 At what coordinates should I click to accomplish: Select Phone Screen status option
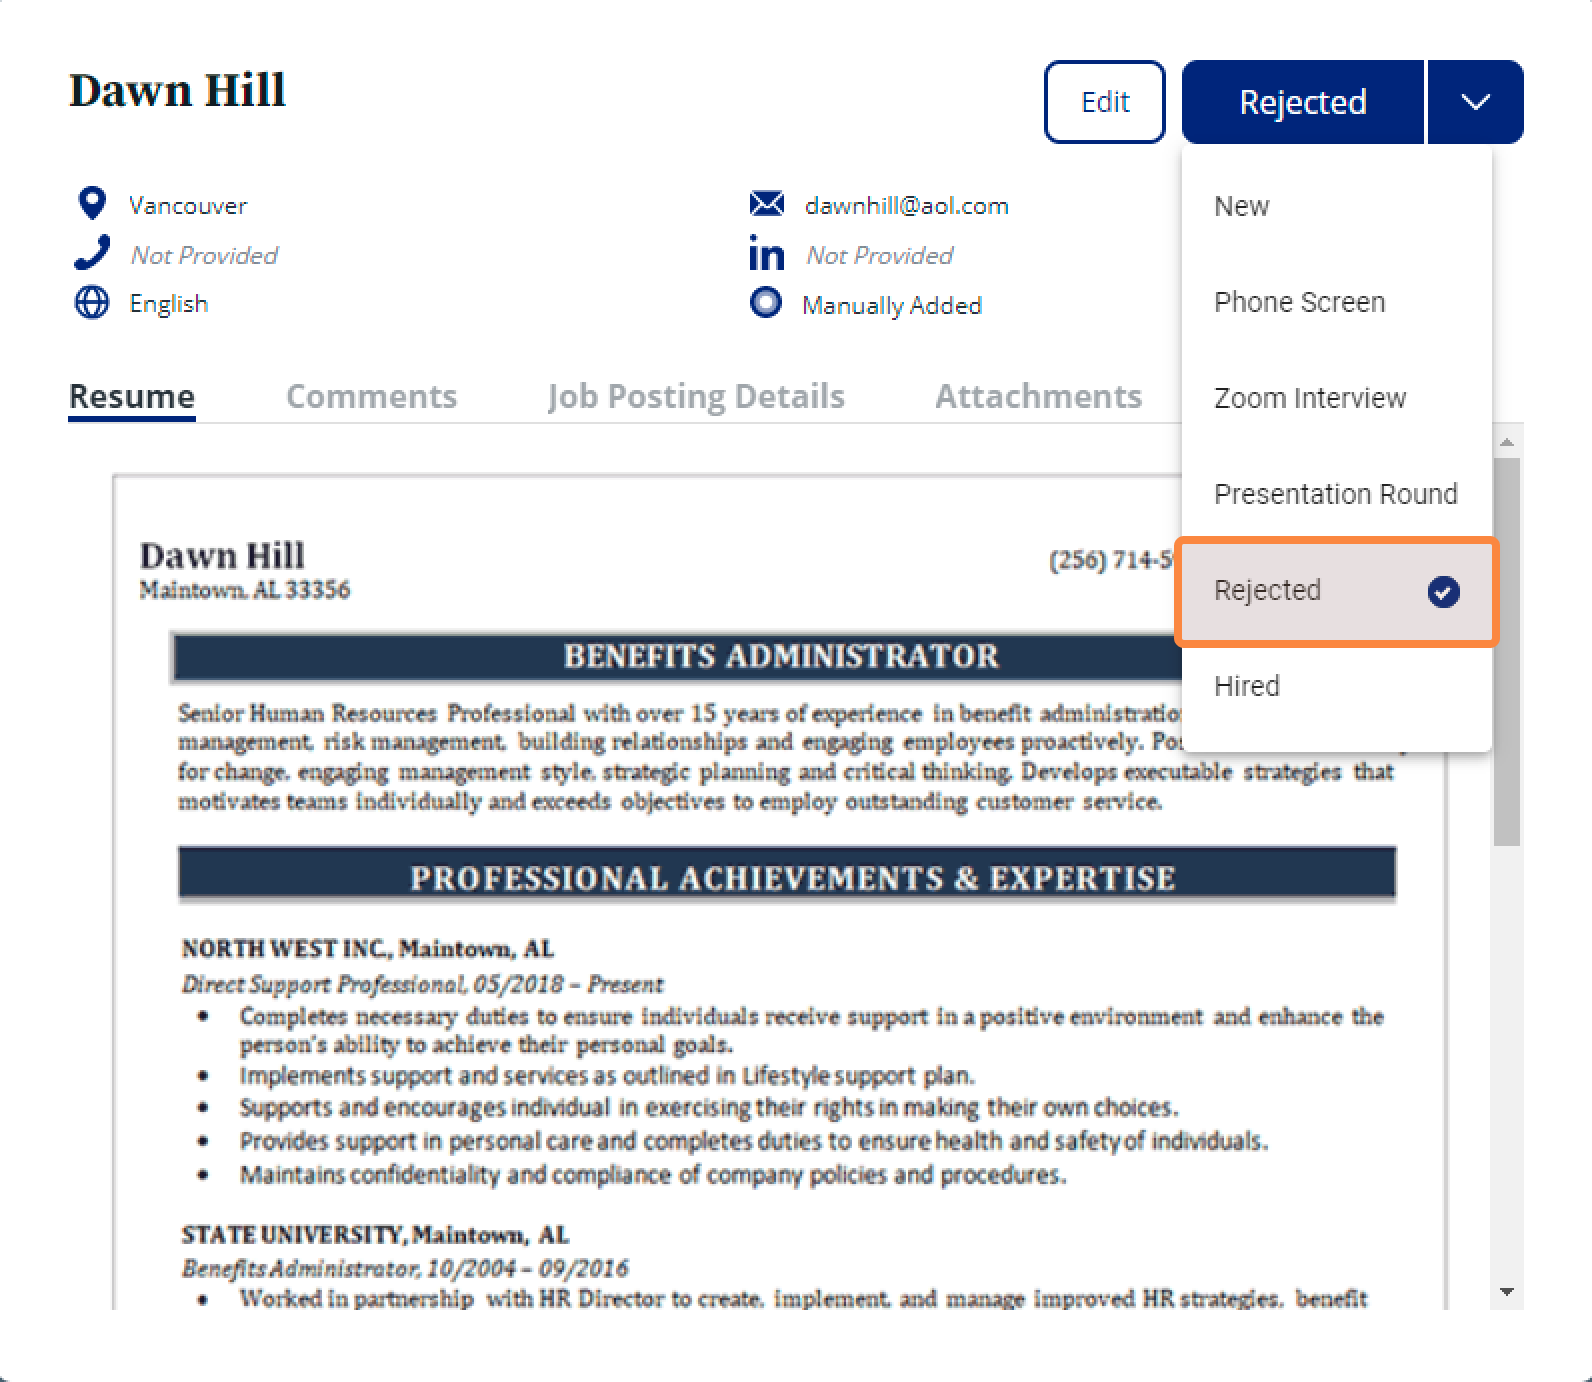1337,302
